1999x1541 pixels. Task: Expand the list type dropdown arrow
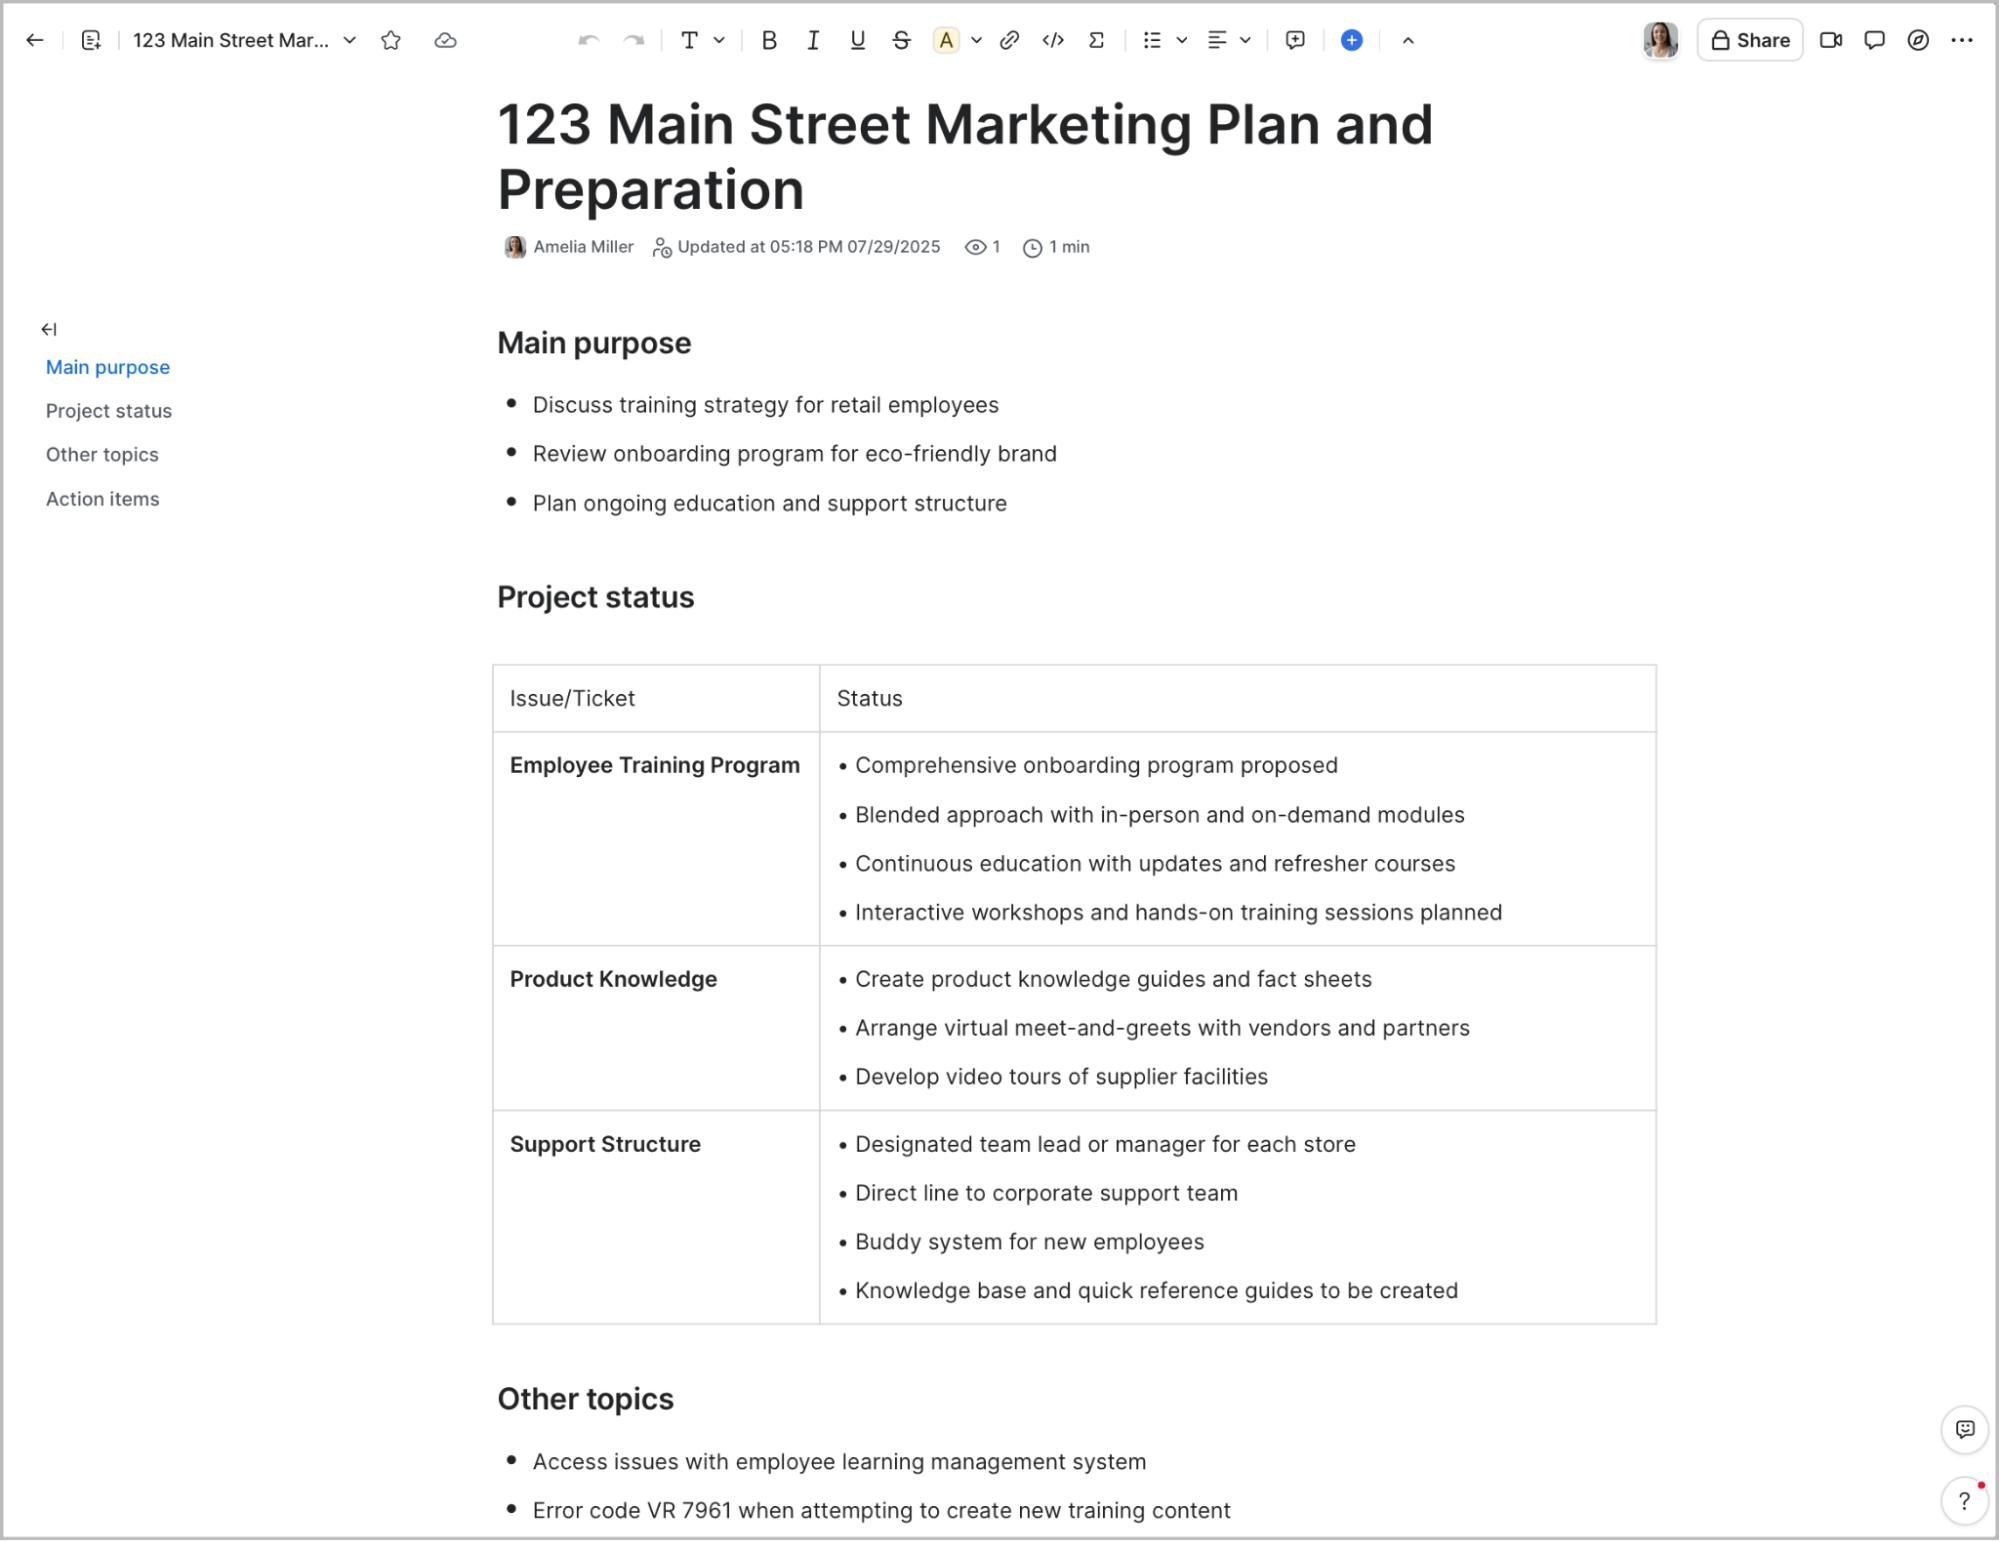(x=1182, y=40)
